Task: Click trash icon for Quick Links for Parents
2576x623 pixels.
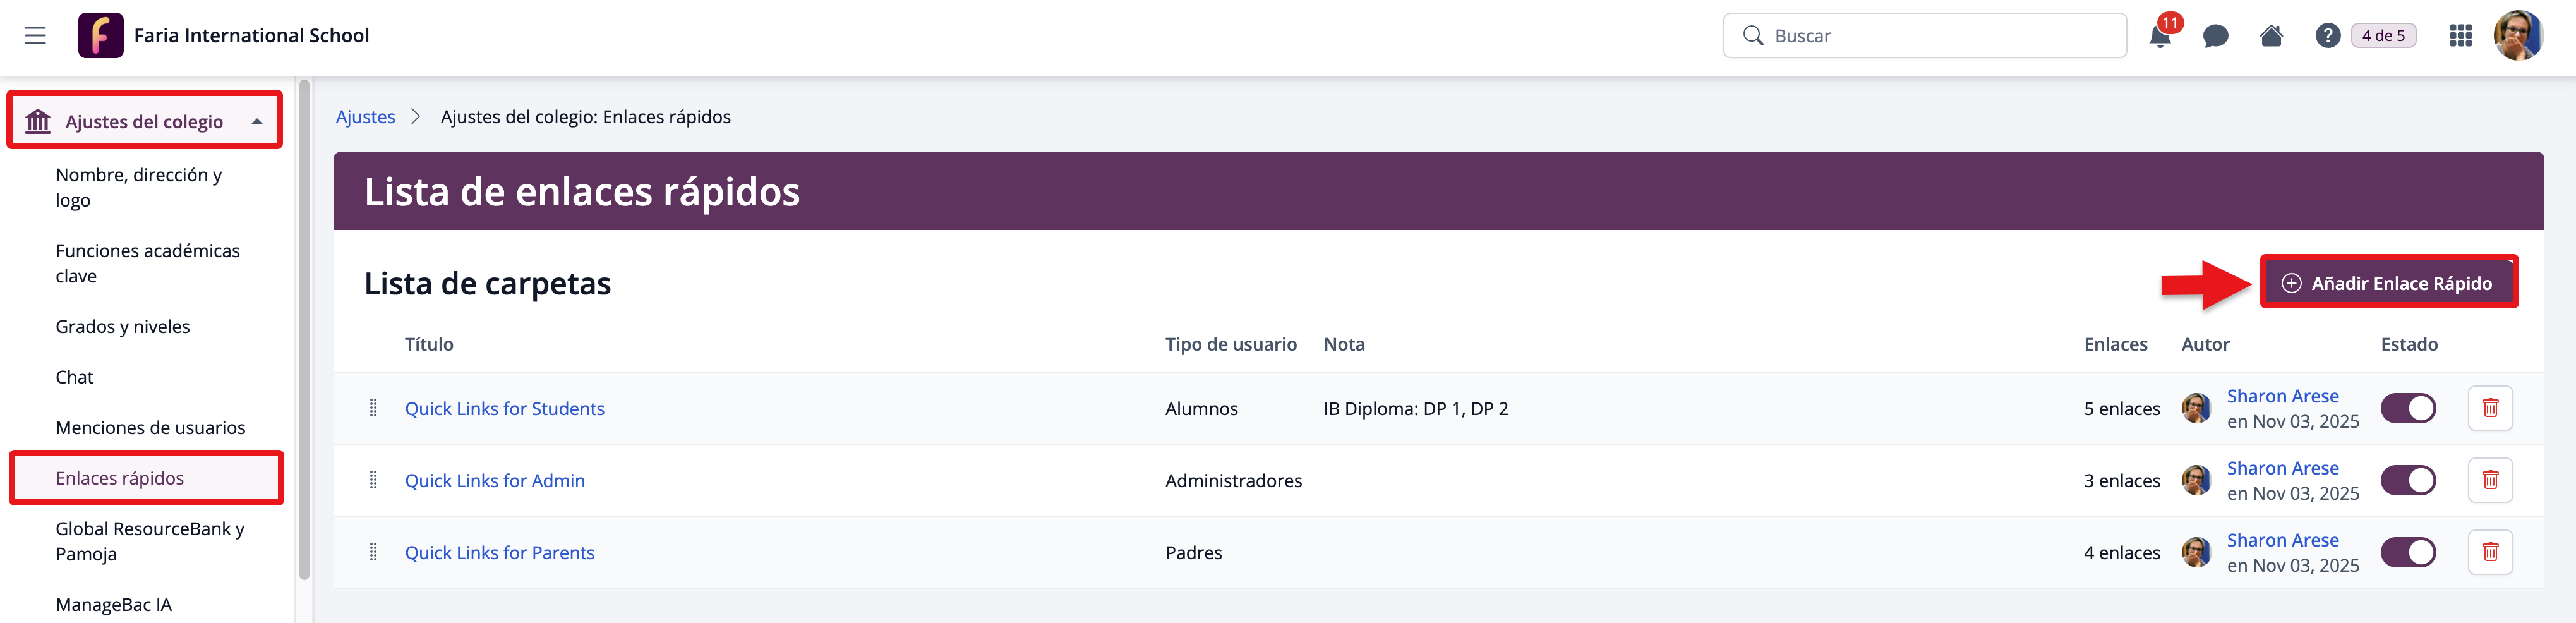Action: pos(2489,552)
